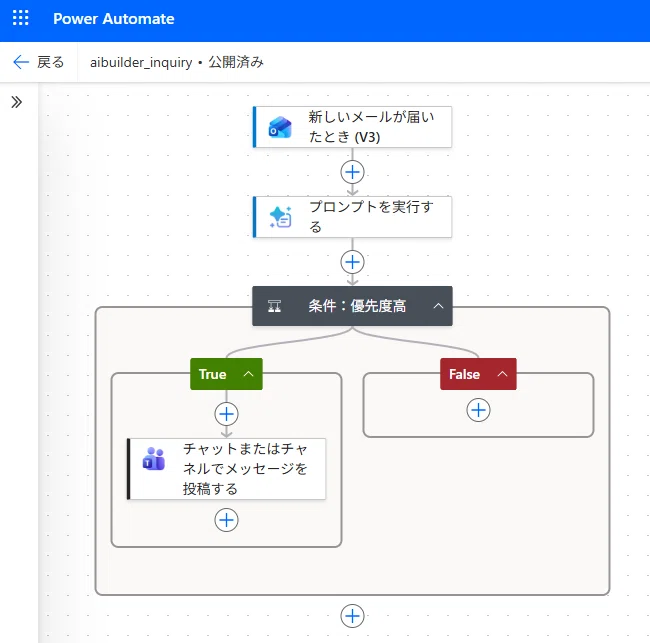The width and height of the screenshot is (650, 643).
Task: Select the False branch label
Action: (464, 374)
